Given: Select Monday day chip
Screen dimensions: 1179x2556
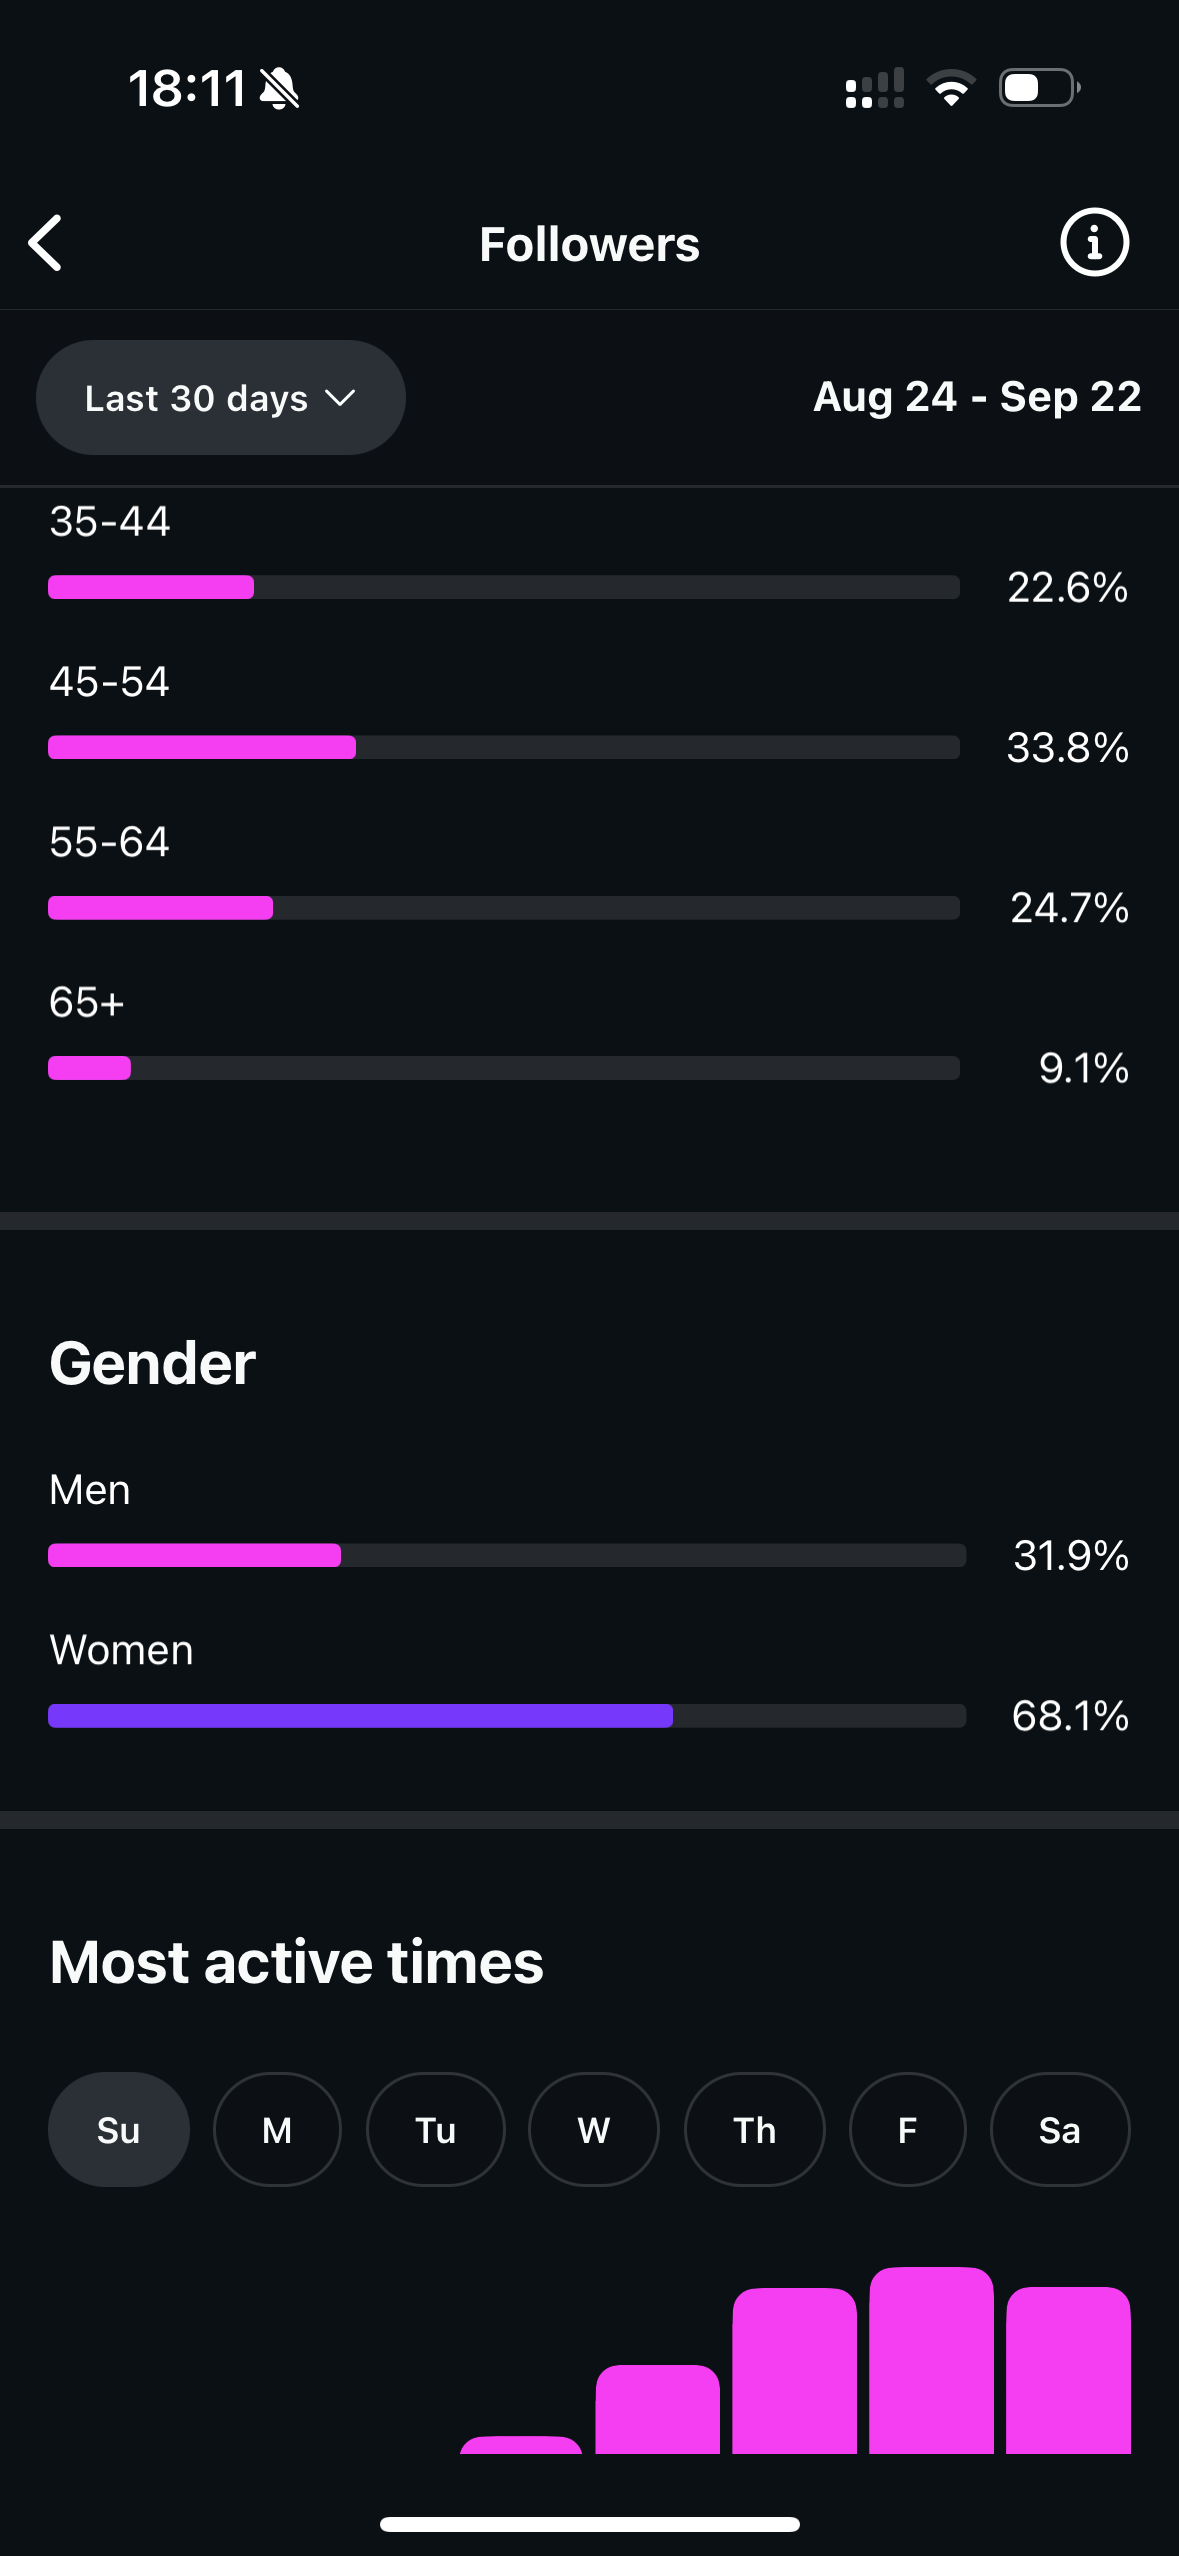Looking at the screenshot, I should [277, 2129].
